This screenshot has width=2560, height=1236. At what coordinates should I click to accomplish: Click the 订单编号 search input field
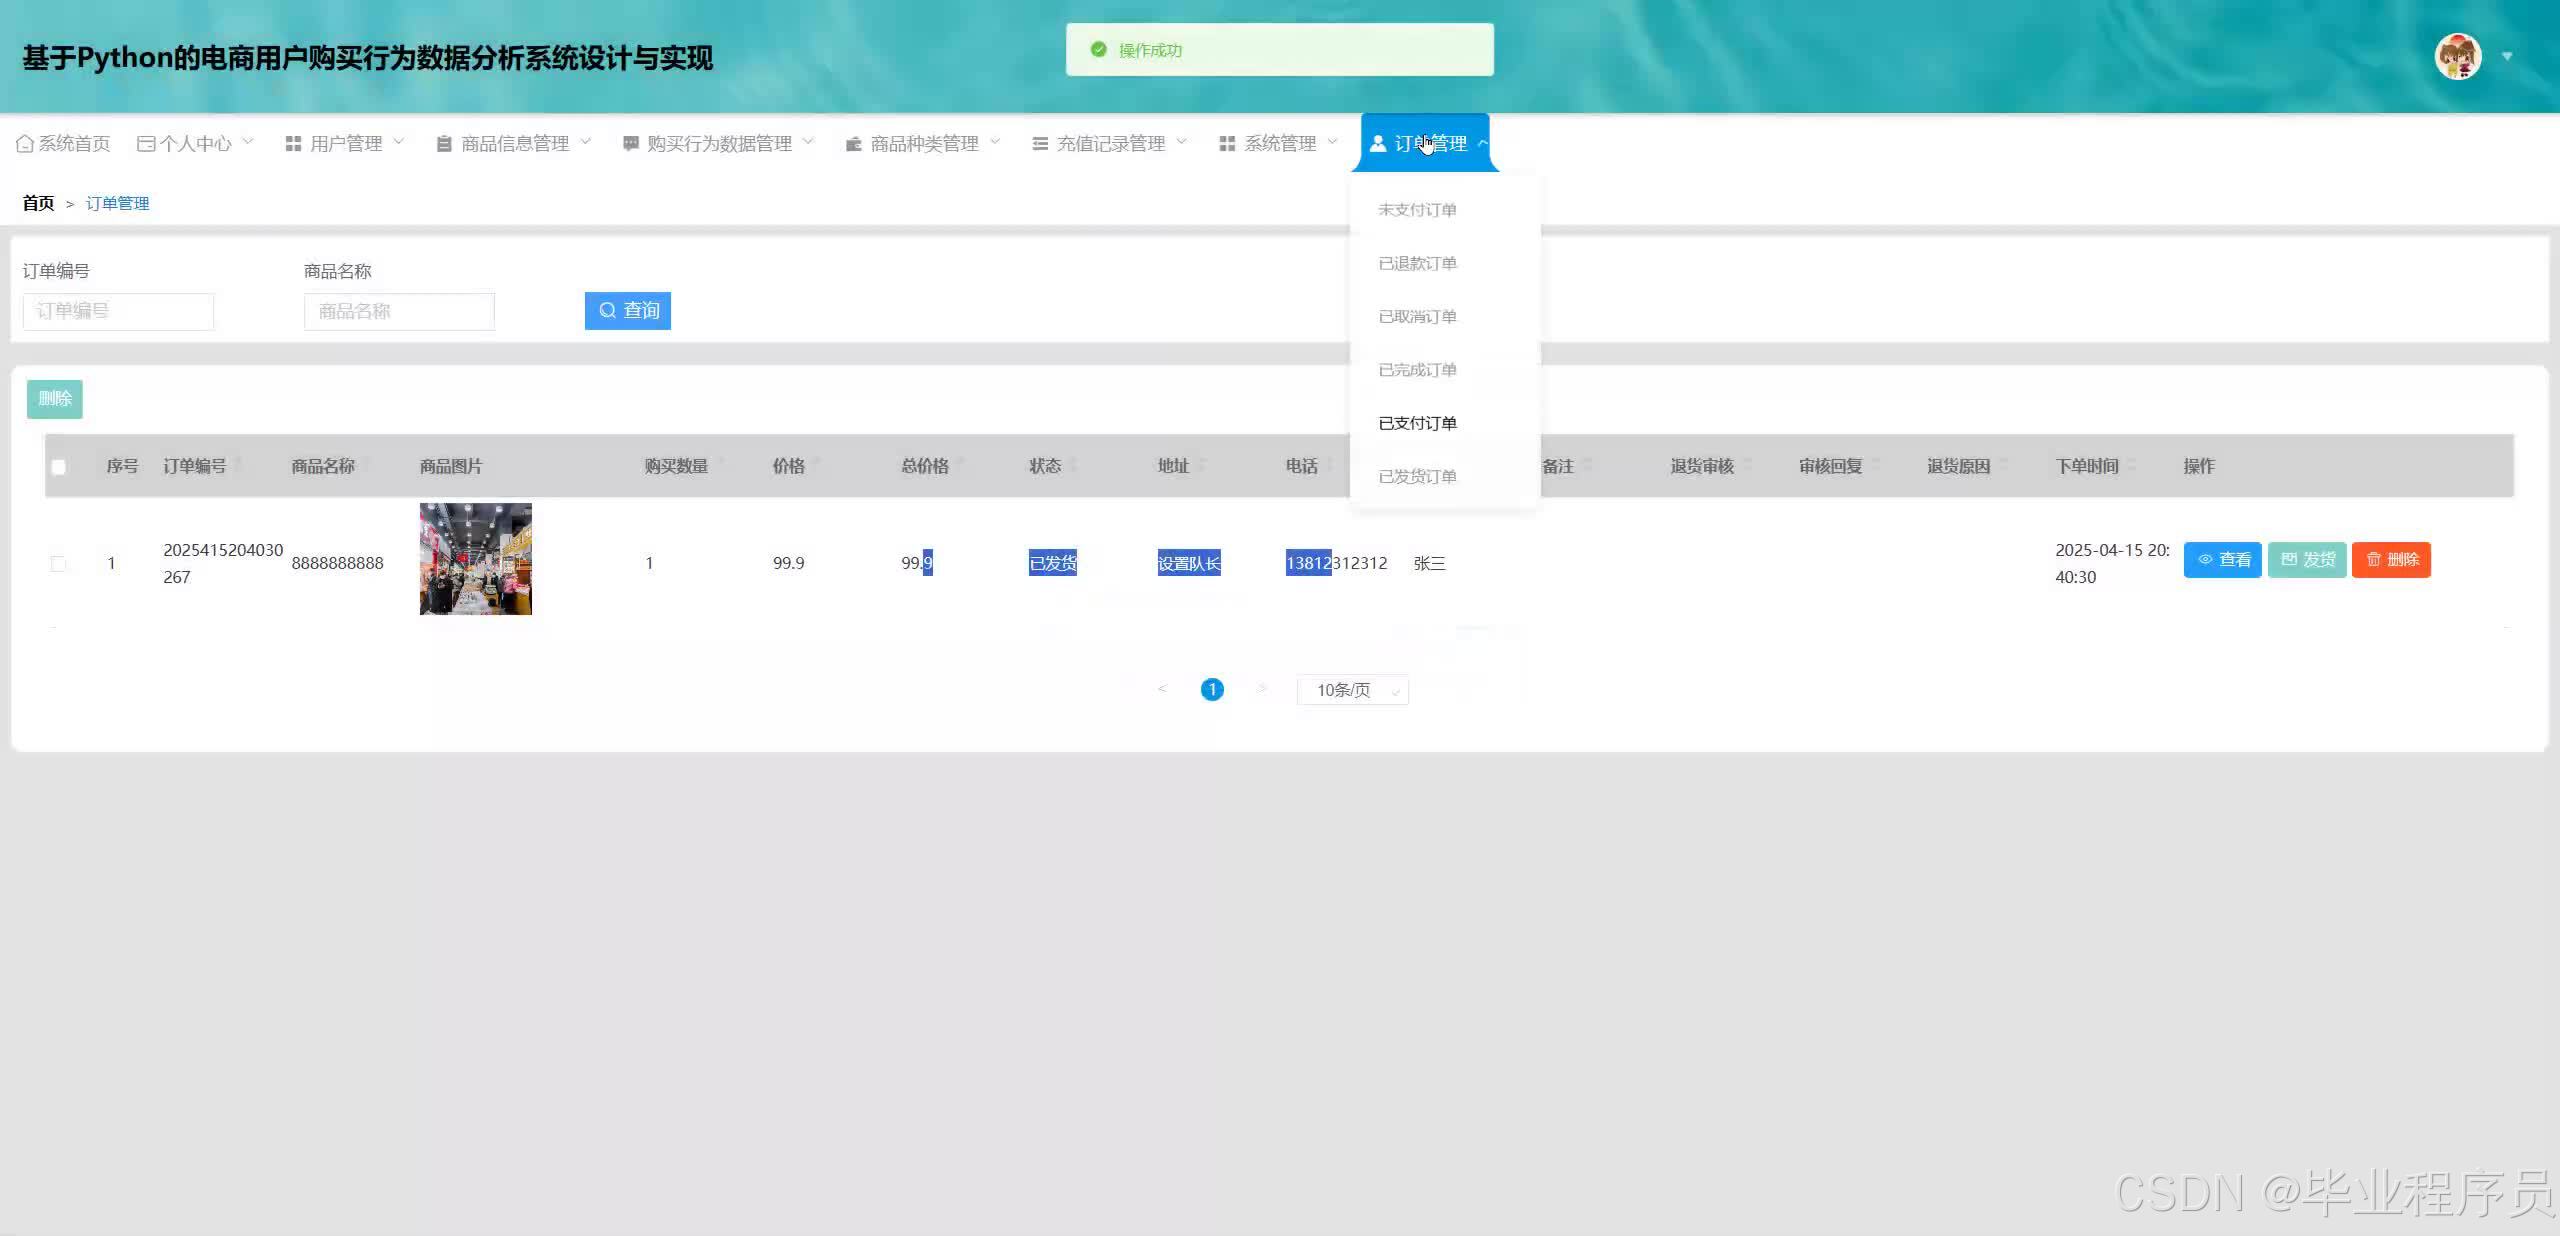[118, 311]
